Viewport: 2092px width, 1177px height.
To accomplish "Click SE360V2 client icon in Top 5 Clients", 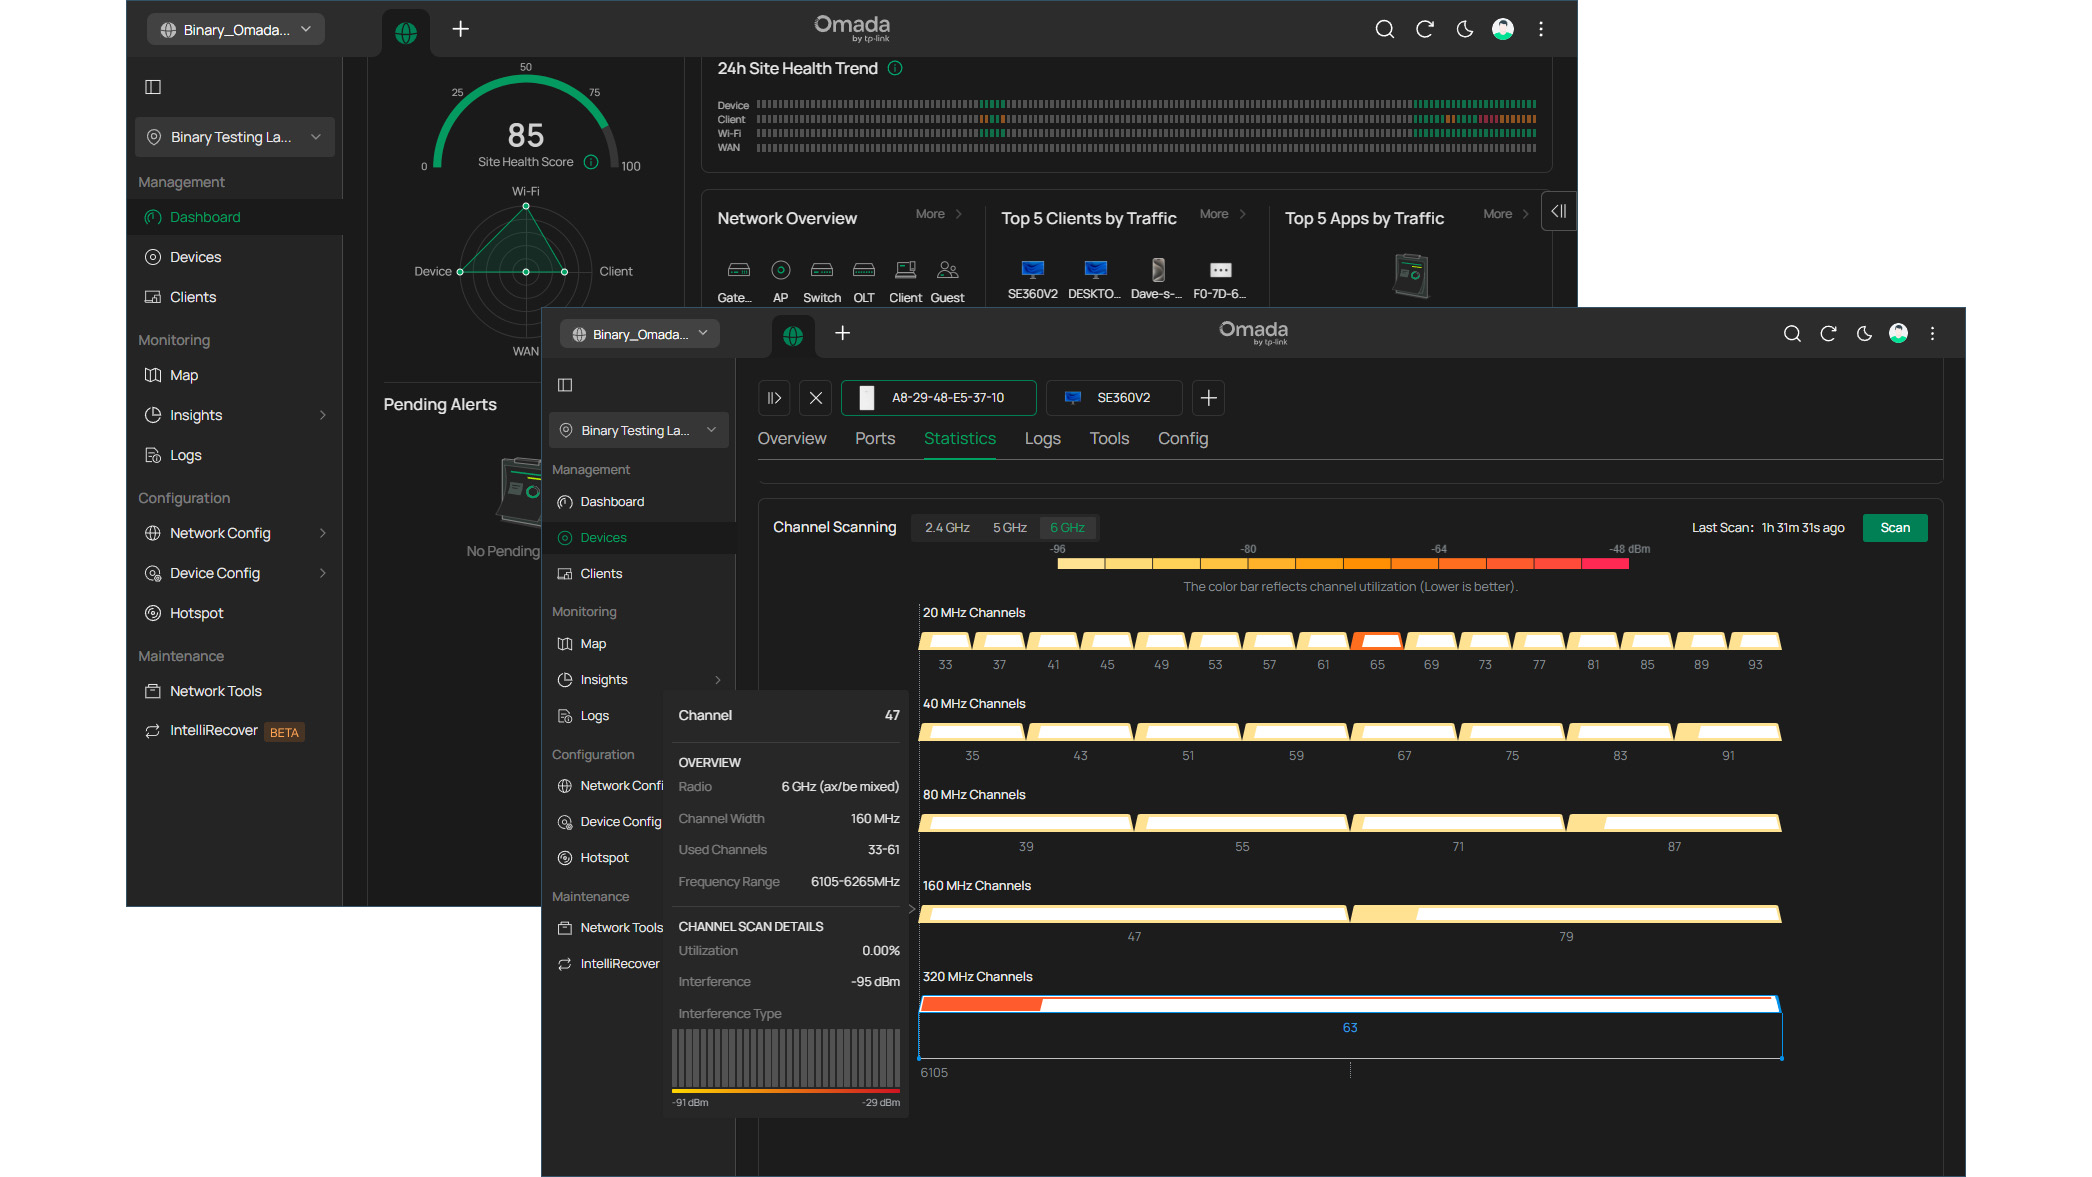I will [x=1033, y=269].
